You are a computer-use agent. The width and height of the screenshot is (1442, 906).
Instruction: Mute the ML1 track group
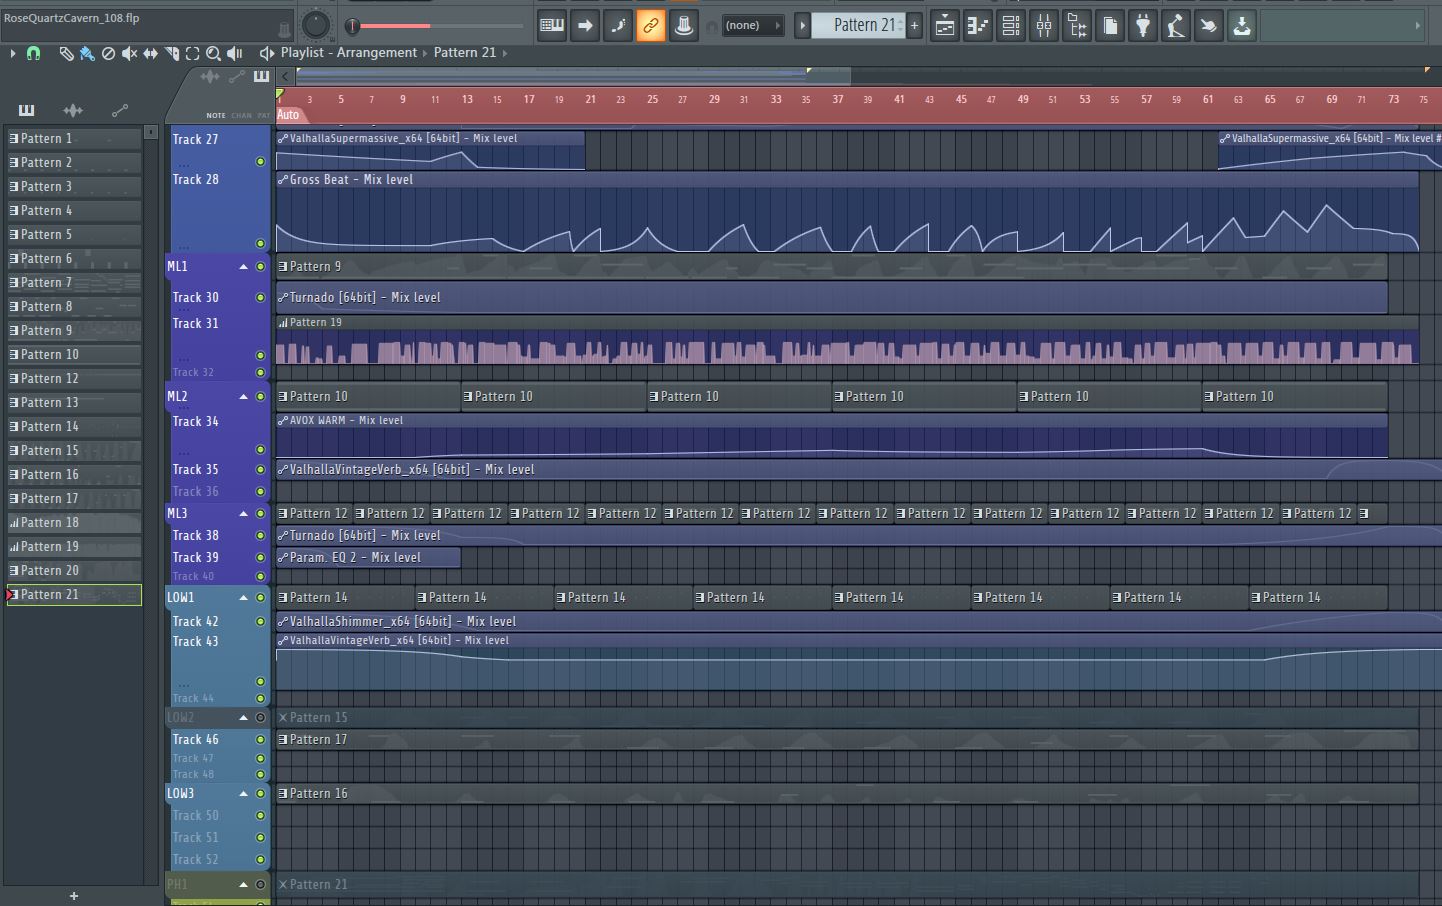260,267
